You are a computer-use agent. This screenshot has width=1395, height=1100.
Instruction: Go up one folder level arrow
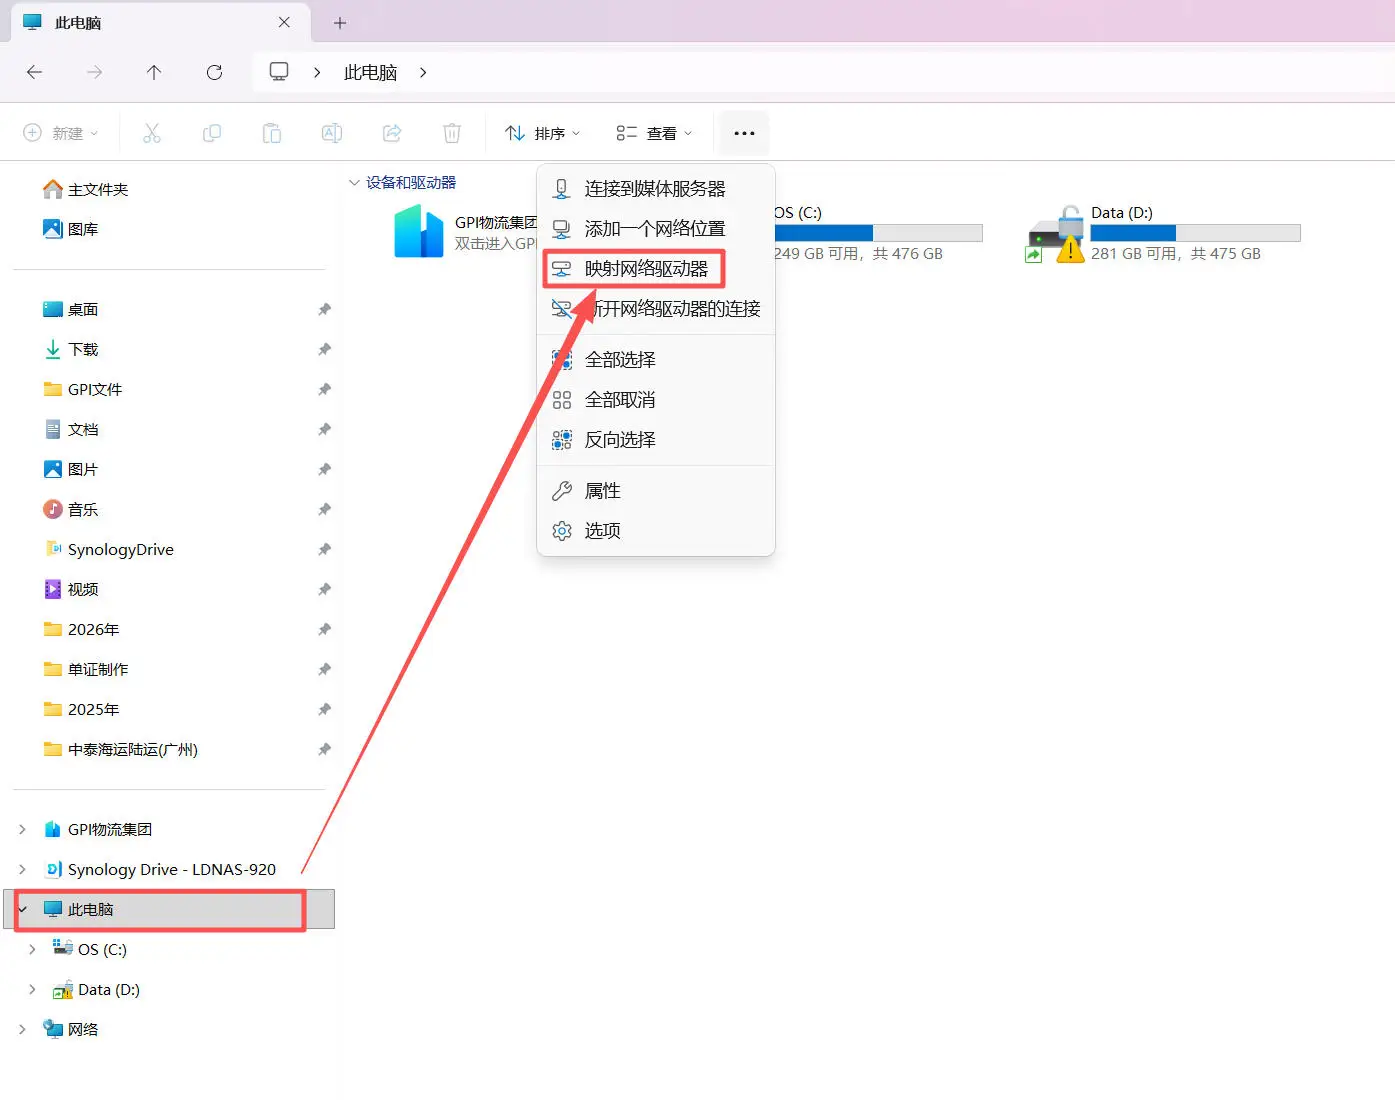(x=154, y=72)
